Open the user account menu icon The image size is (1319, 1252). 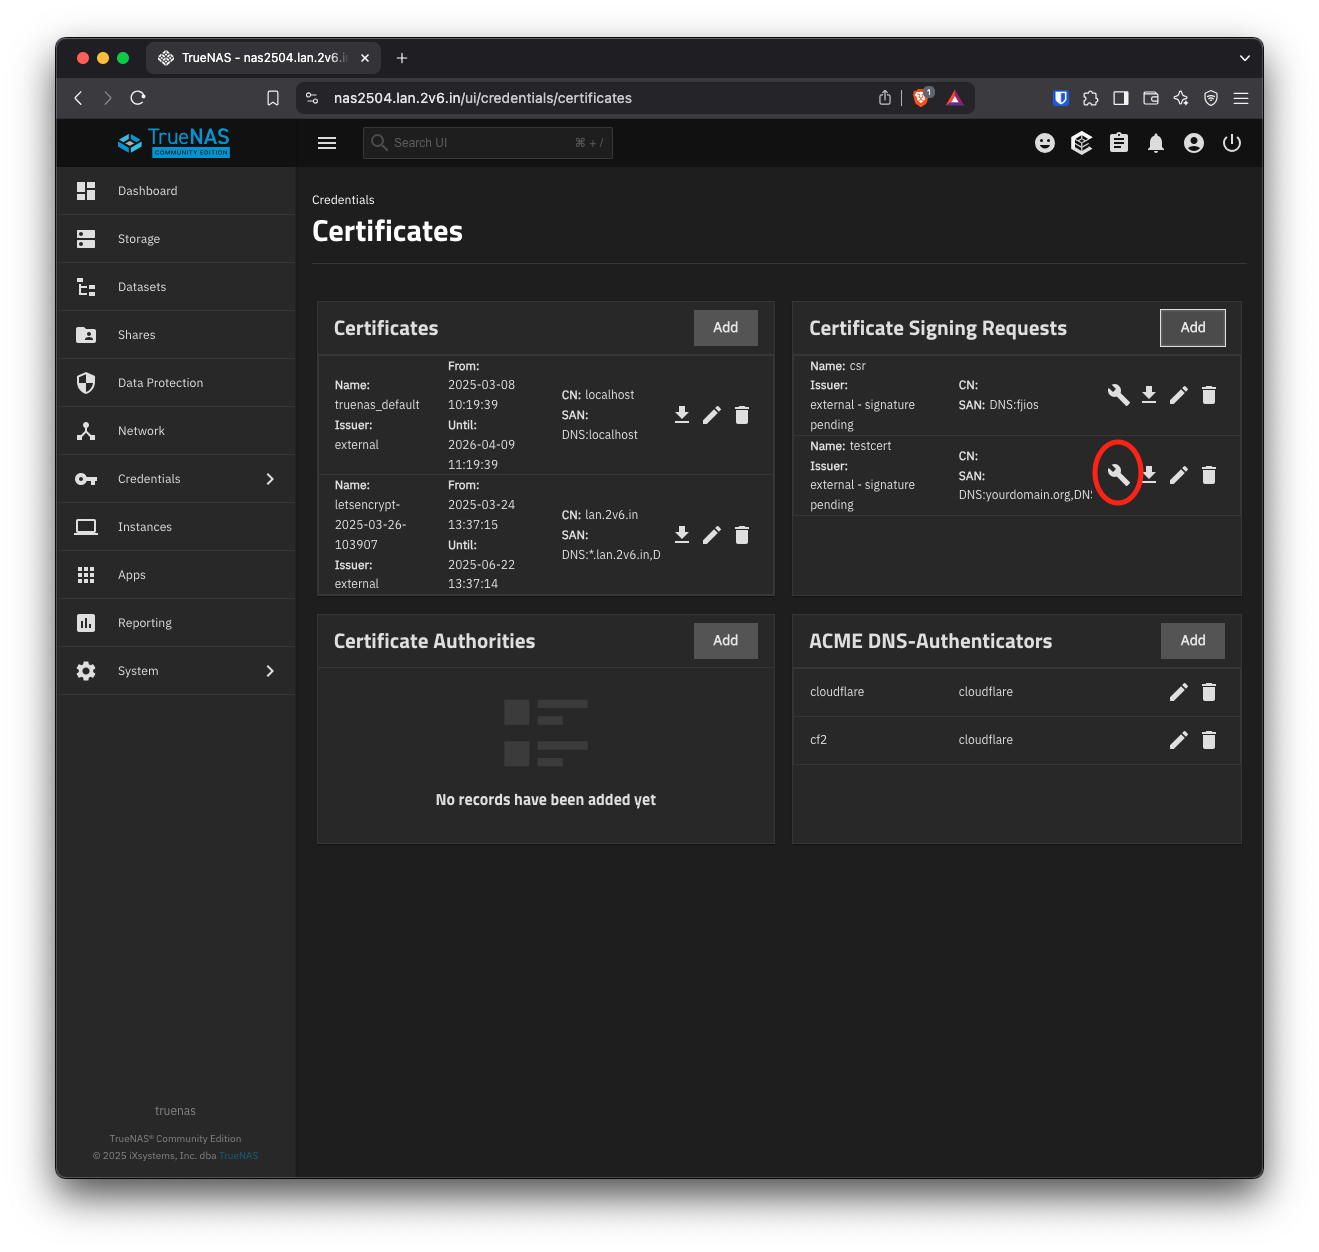(1194, 143)
